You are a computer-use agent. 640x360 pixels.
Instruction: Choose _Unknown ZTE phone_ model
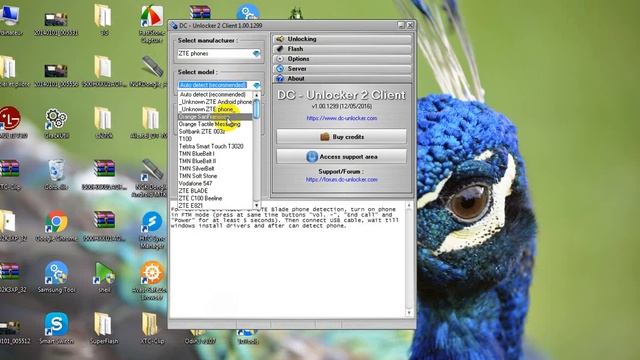tap(215, 109)
